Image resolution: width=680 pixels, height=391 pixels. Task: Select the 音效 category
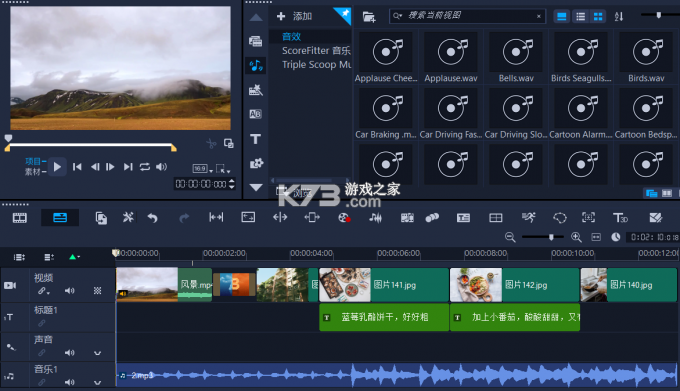click(x=291, y=36)
